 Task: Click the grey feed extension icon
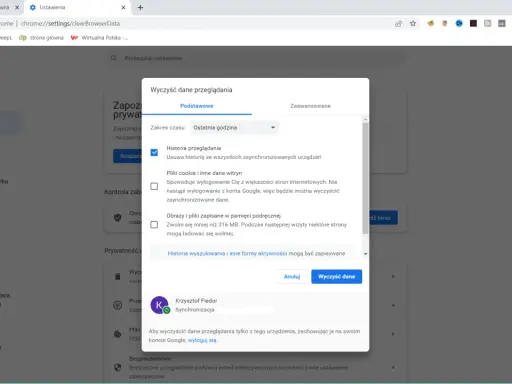(x=488, y=23)
